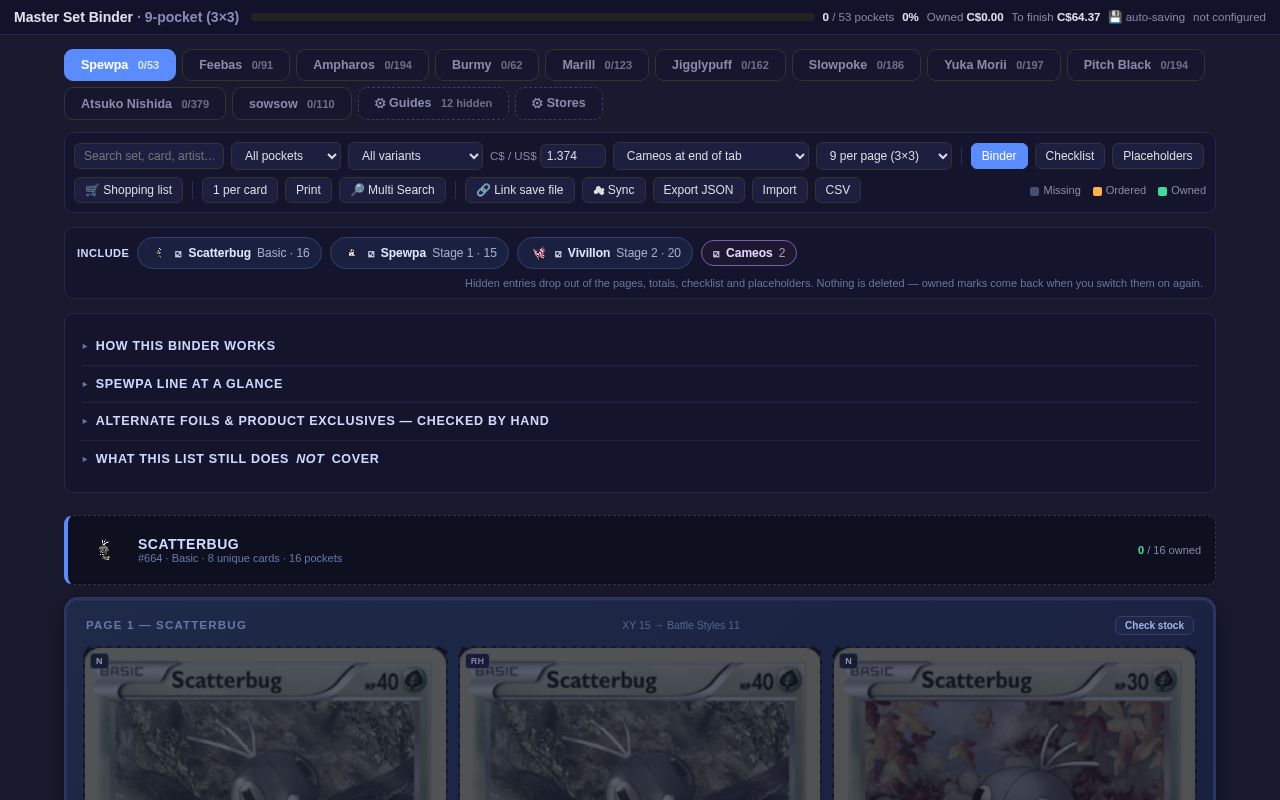This screenshot has width=1280, height=800.
Task: Click the Owned legend color swatch
Action: pos(1162,191)
